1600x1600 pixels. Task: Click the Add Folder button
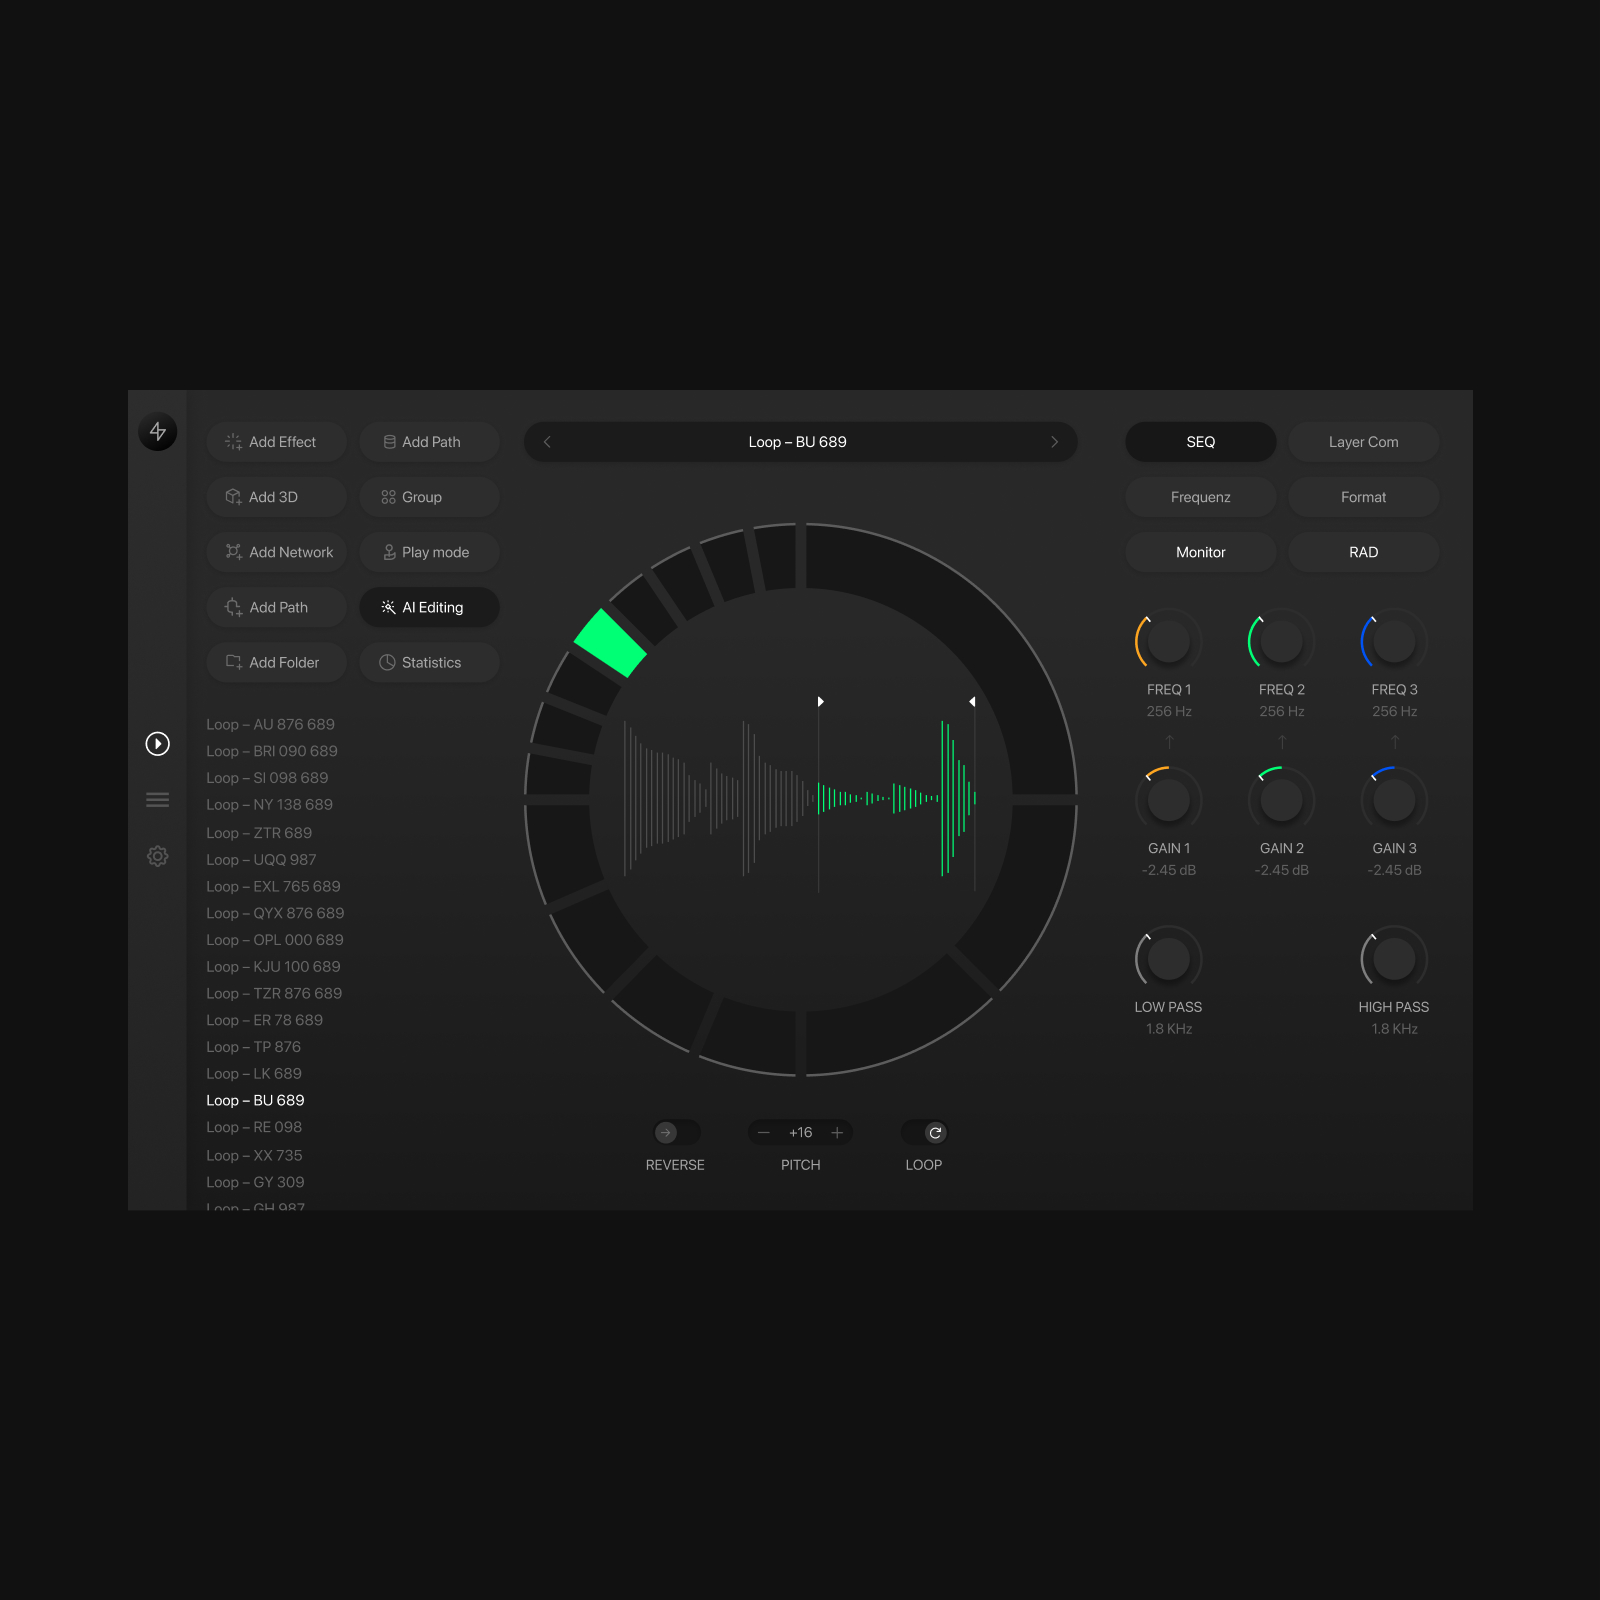point(276,662)
